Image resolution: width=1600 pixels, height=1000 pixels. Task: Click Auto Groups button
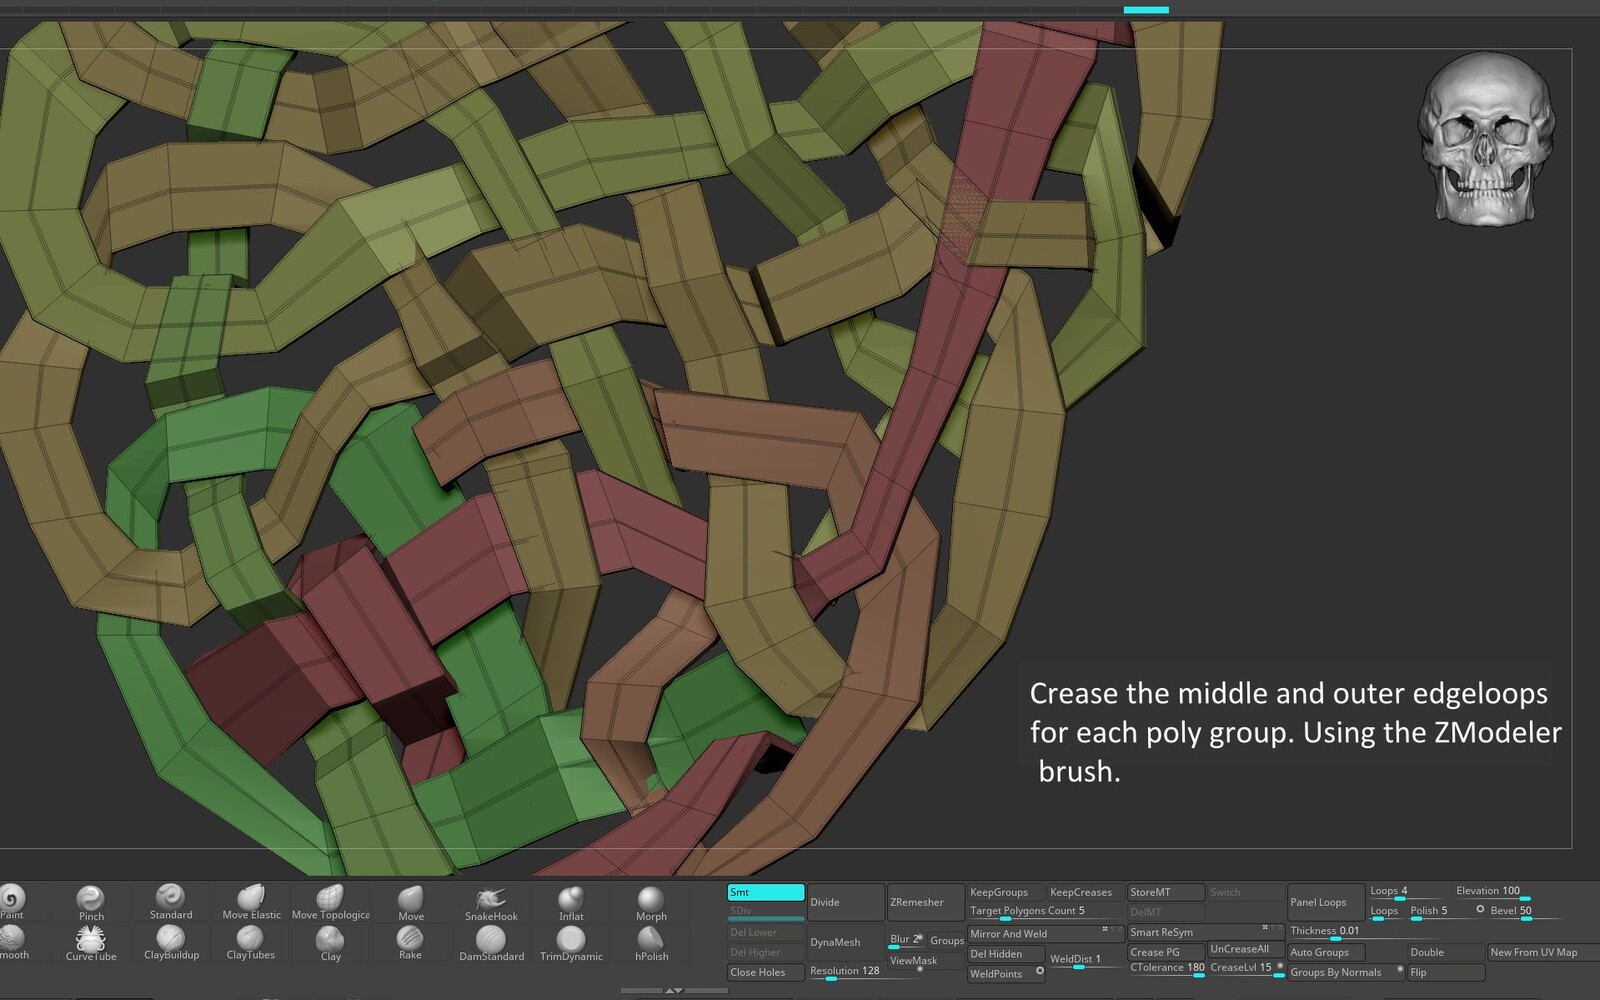coord(1326,952)
